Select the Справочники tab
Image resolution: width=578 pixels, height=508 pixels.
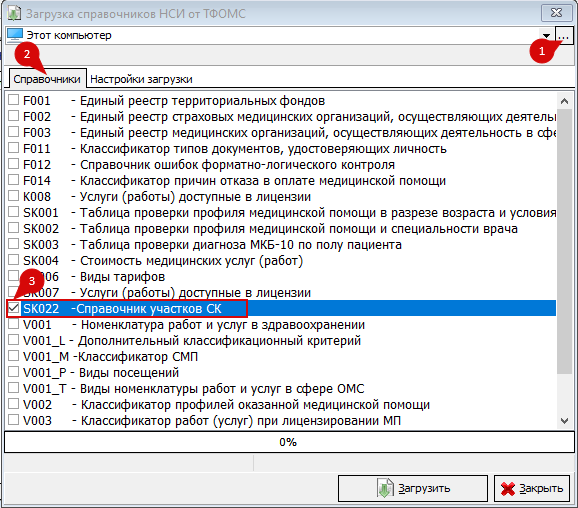pos(46,79)
